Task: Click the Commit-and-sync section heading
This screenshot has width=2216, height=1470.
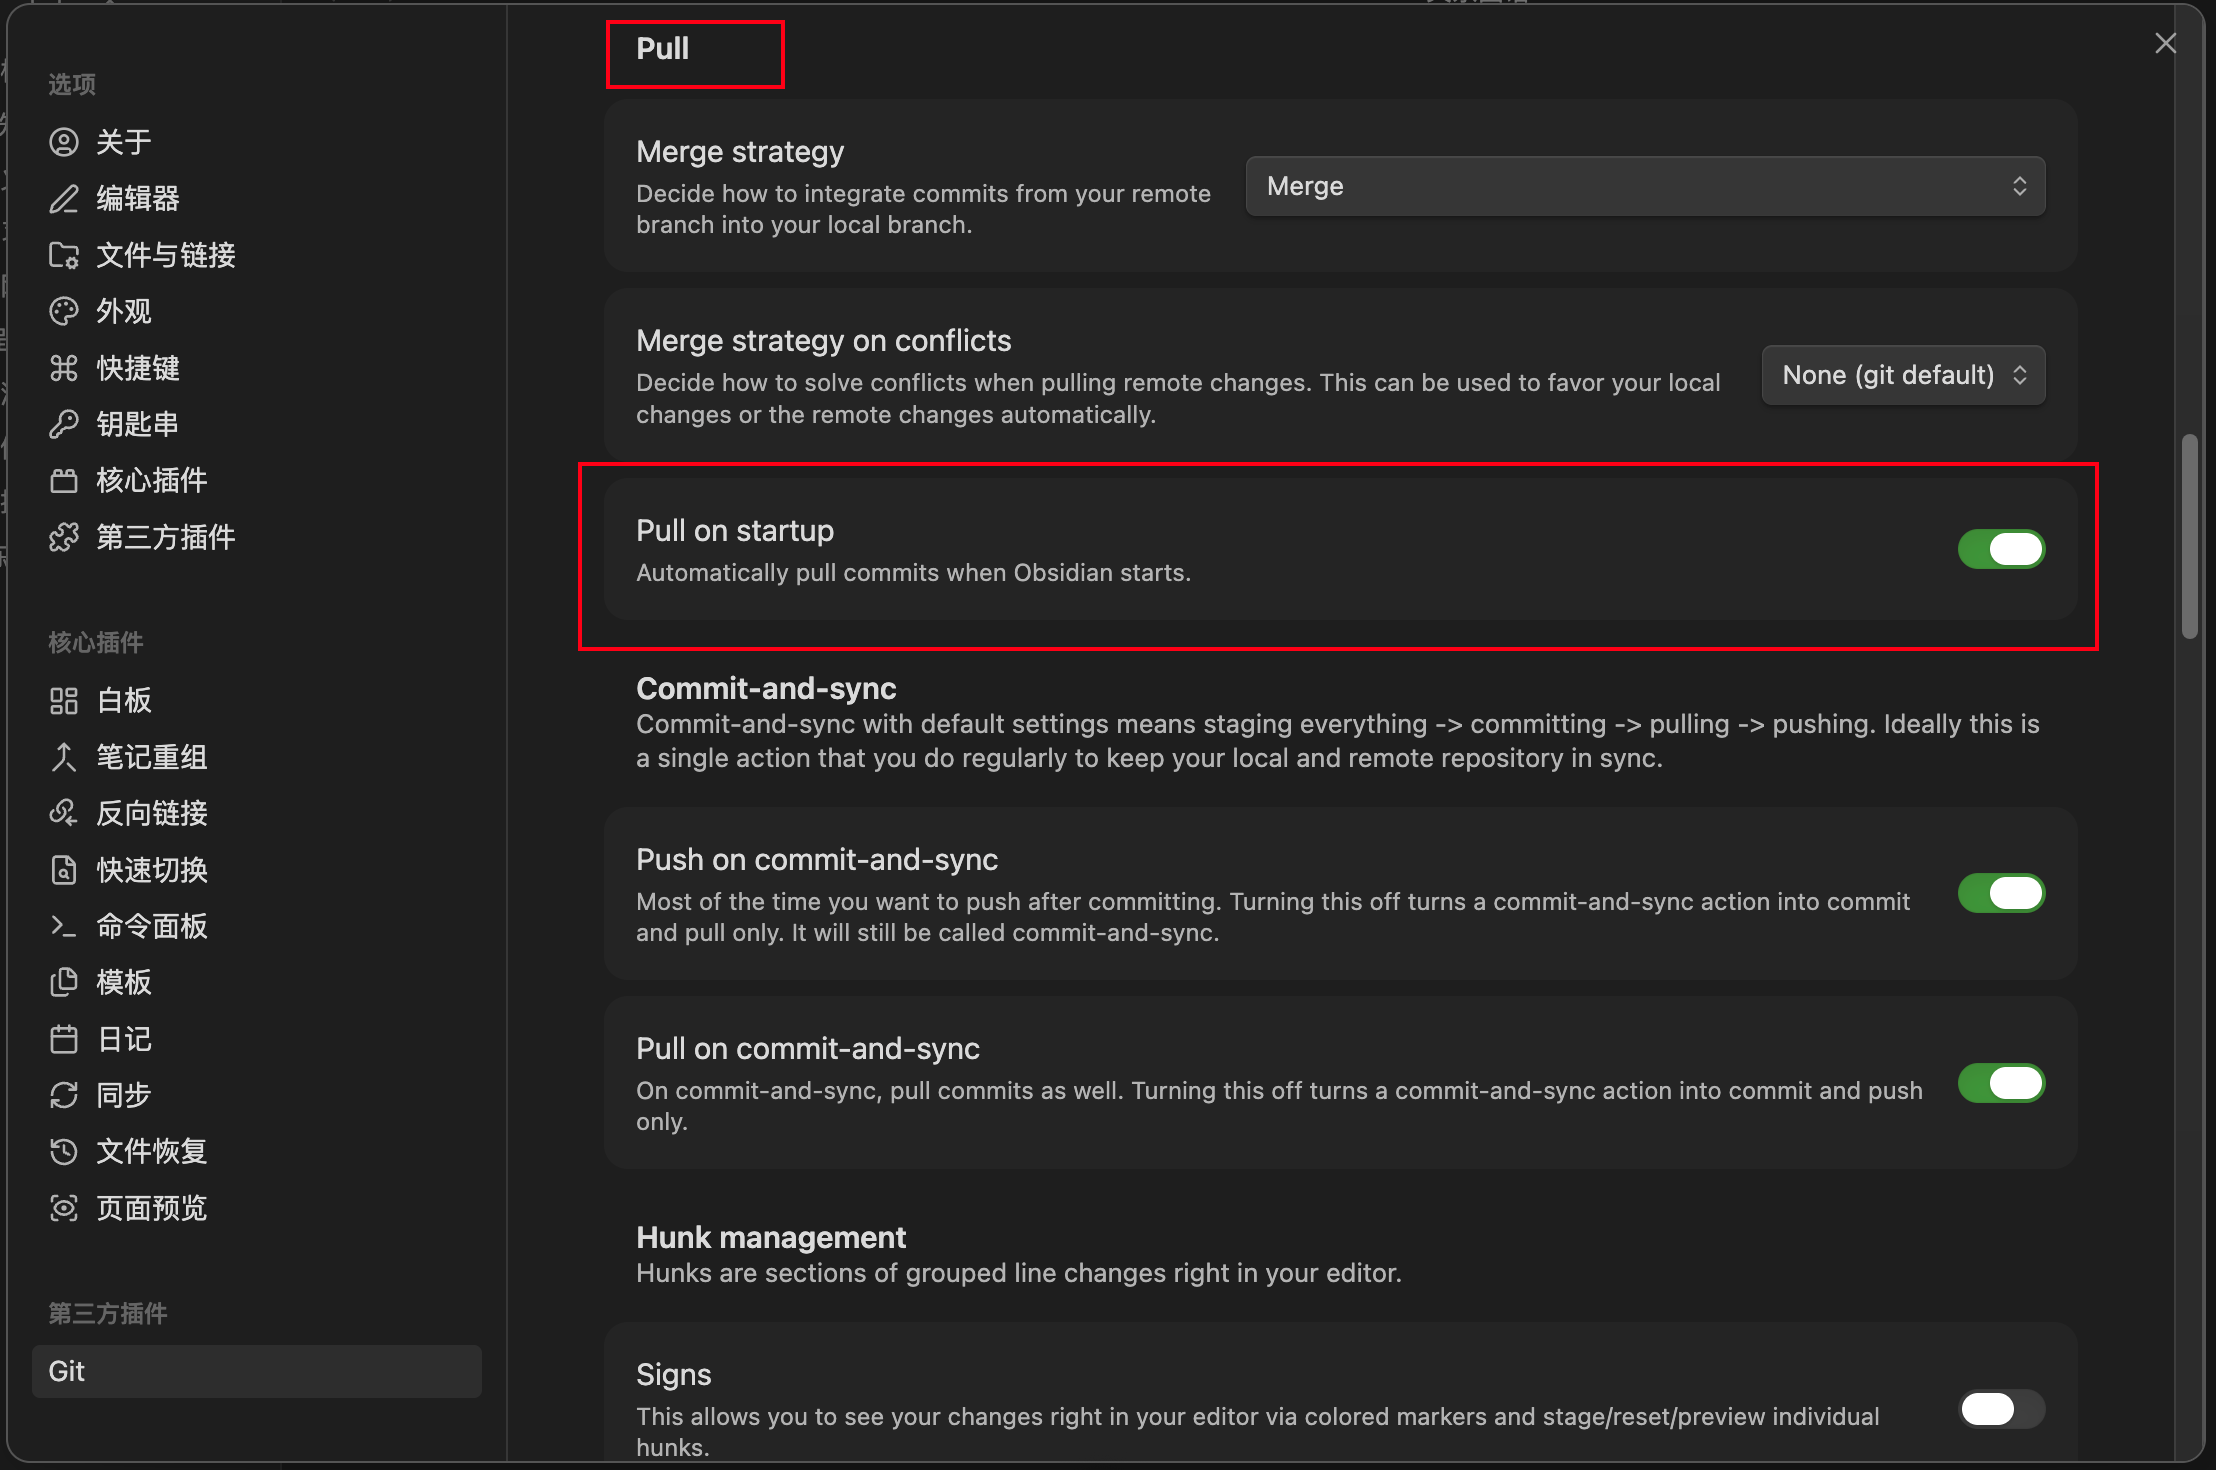Action: pyautogui.click(x=766, y=688)
